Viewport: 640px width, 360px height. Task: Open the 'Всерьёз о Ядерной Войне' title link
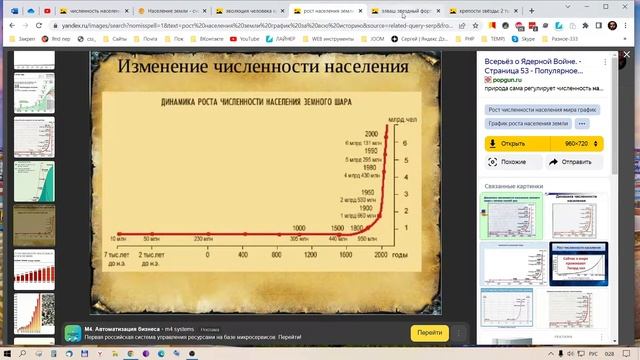pos(533,66)
